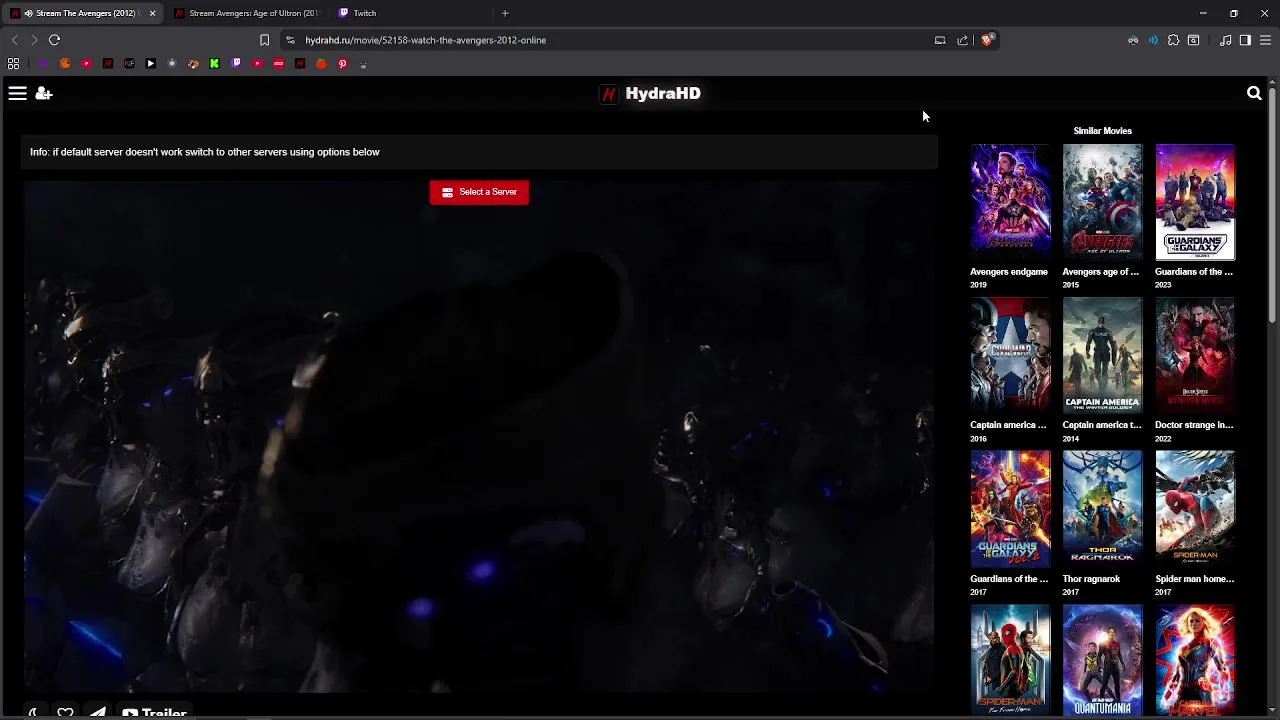This screenshot has width=1280, height=720.
Task: Open Guardians of the Galaxy 2023 poster
Action: point(1195,202)
